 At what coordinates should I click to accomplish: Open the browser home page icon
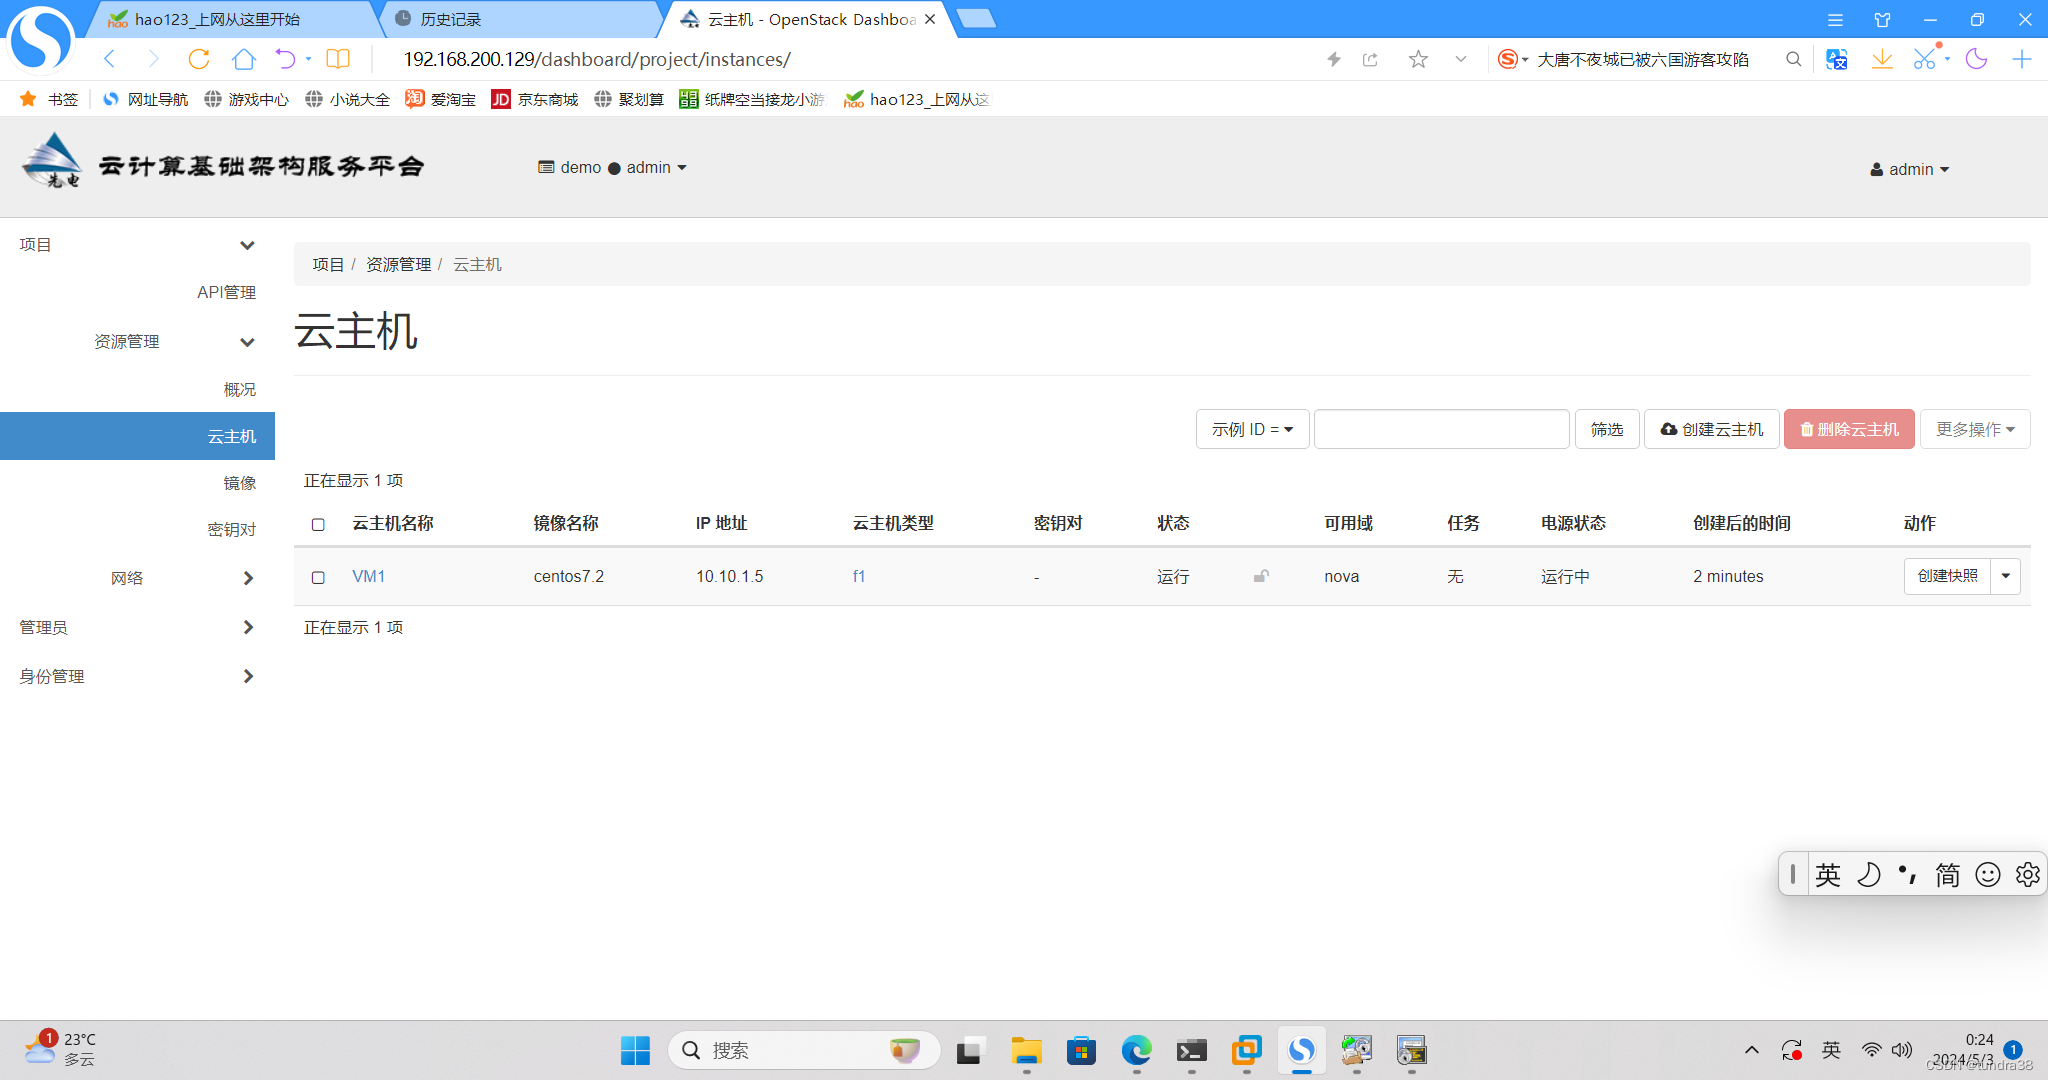[x=243, y=59]
